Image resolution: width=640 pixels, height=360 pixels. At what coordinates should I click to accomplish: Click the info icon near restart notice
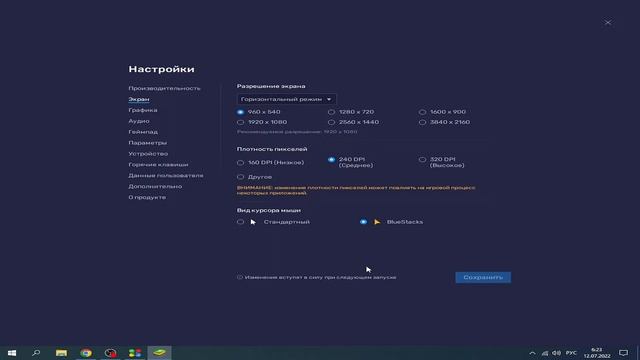coord(240,277)
